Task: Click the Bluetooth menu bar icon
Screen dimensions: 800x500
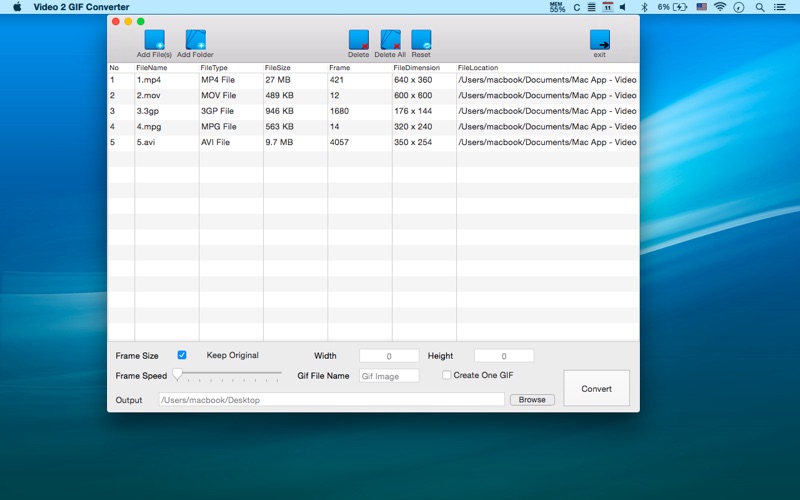Action: pyautogui.click(x=644, y=7)
